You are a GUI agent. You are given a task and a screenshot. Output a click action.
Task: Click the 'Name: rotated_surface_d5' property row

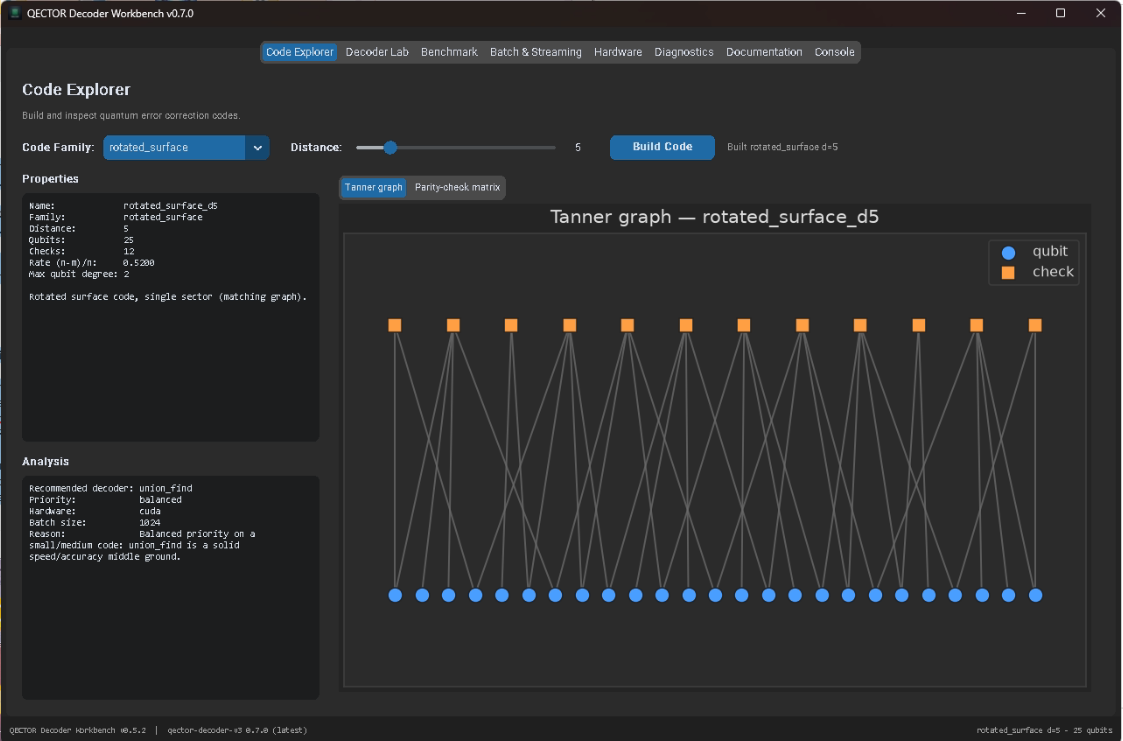[123, 205]
